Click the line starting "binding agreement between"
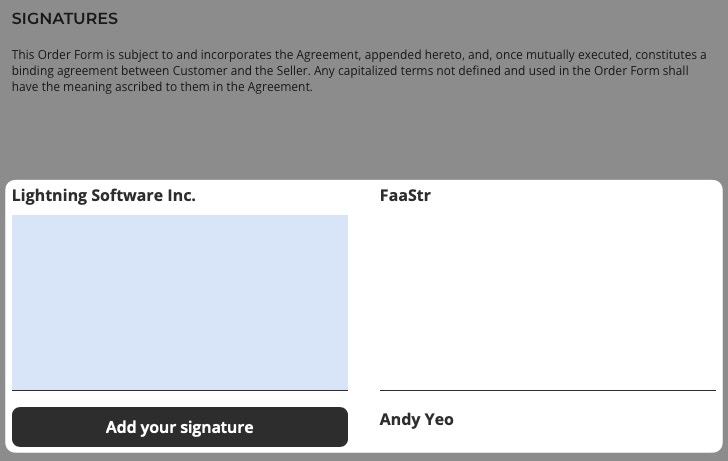728x461 pixels. tap(350, 71)
